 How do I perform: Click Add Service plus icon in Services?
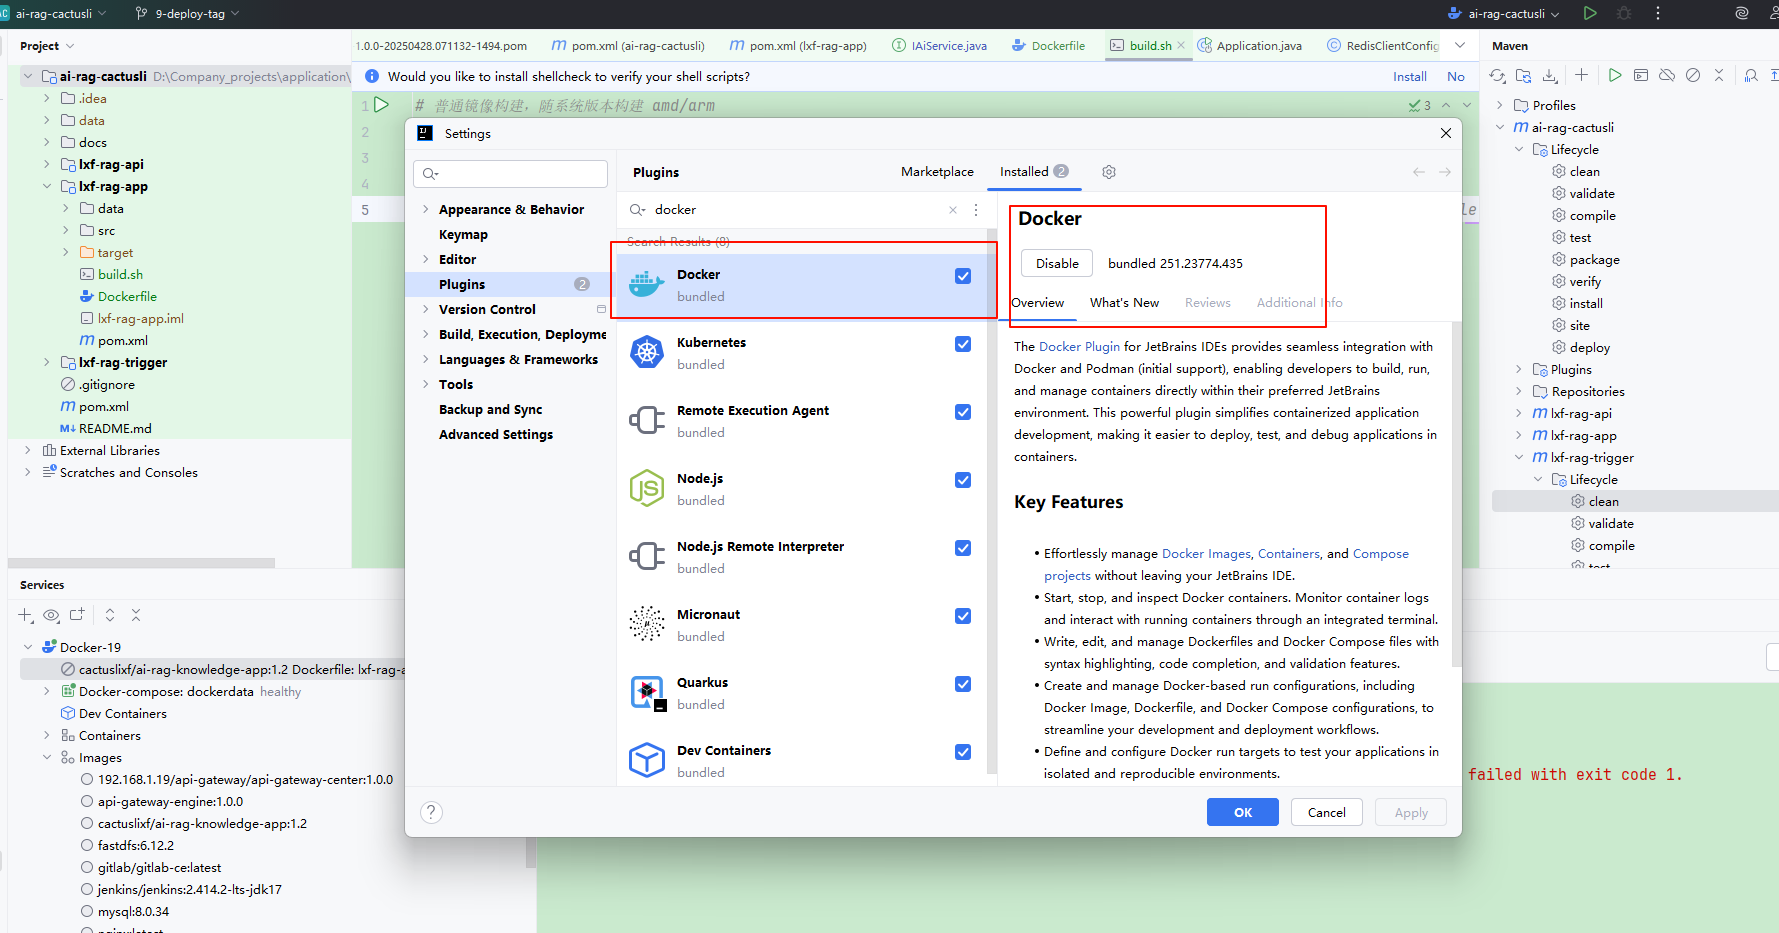26,615
